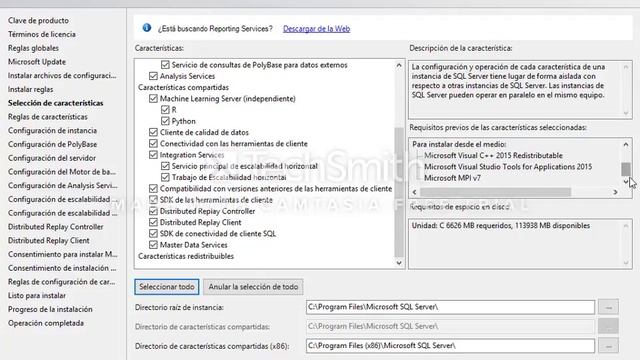640x360 pixels.
Task: Open the Configuración de PolyBase step
Action: click(x=52, y=144)
